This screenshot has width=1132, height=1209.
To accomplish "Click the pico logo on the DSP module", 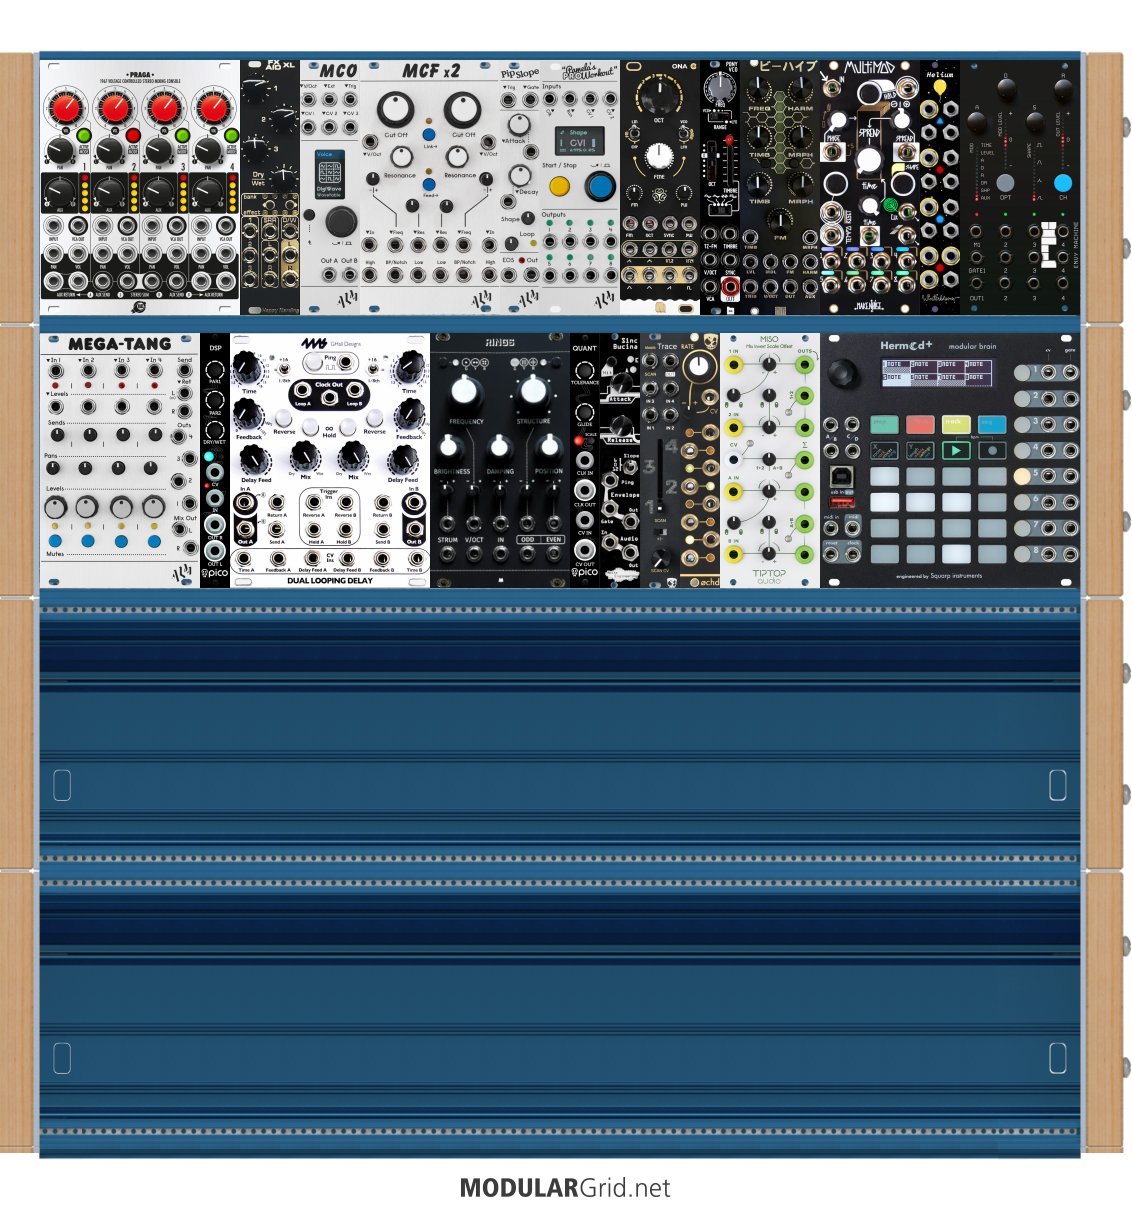I will (215, 574).
